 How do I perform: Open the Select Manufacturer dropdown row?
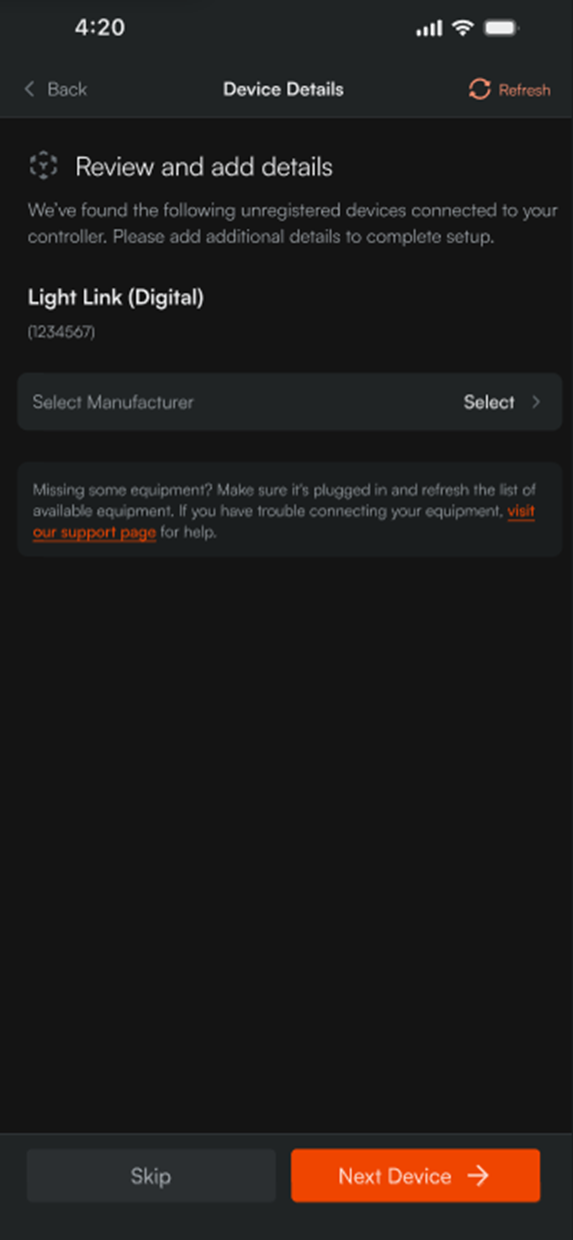click(x=289, y=402)
